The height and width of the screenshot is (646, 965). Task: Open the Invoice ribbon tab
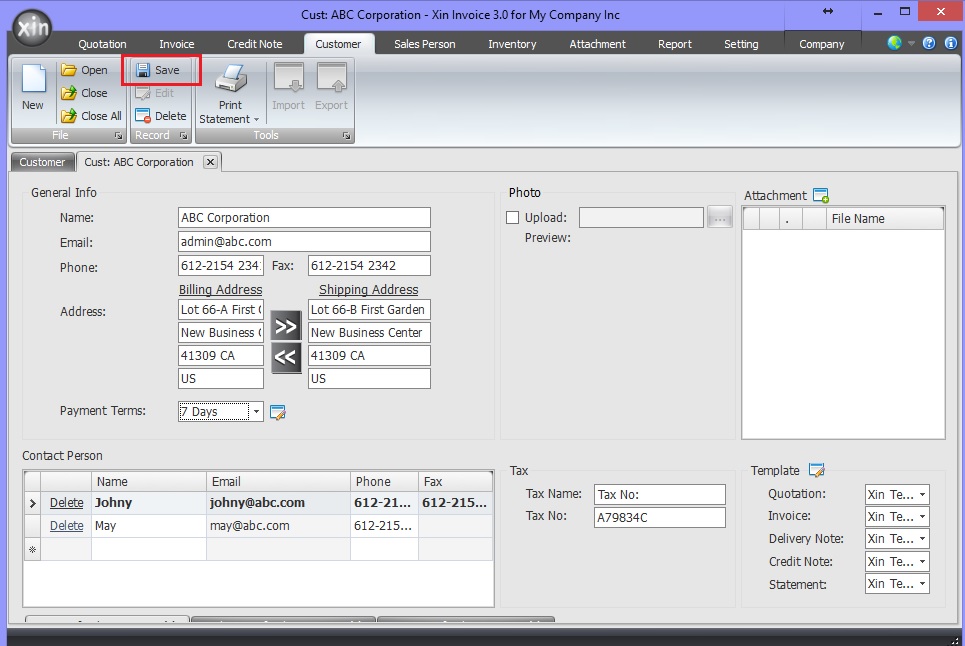(177, 44)
